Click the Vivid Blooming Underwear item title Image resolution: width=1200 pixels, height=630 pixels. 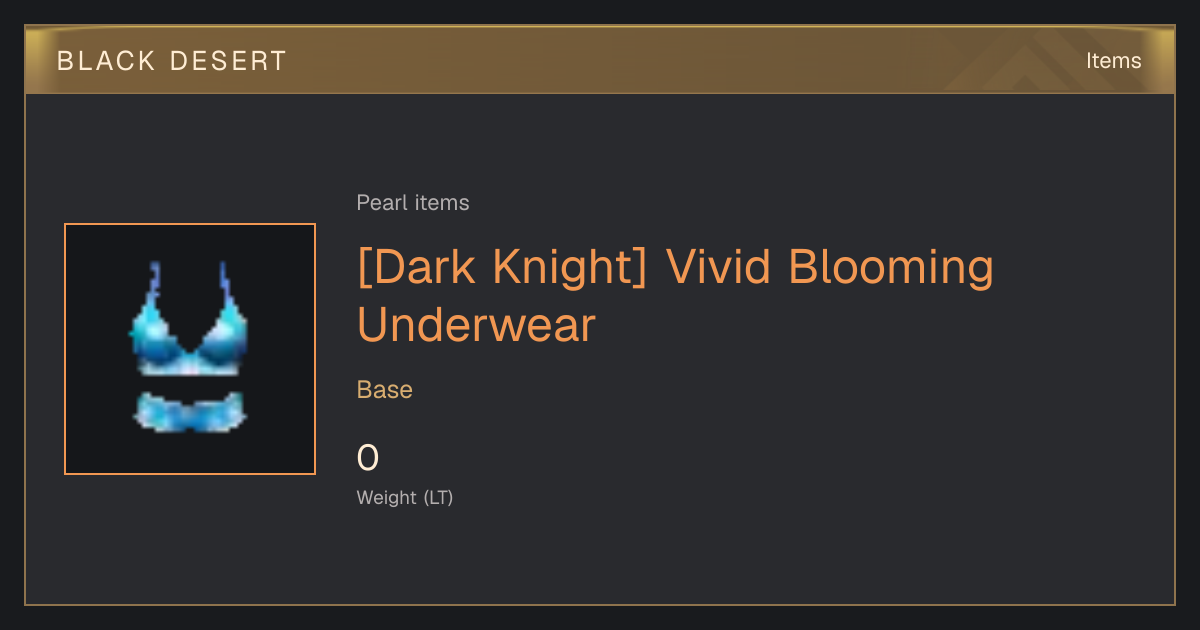pos(675,296)
